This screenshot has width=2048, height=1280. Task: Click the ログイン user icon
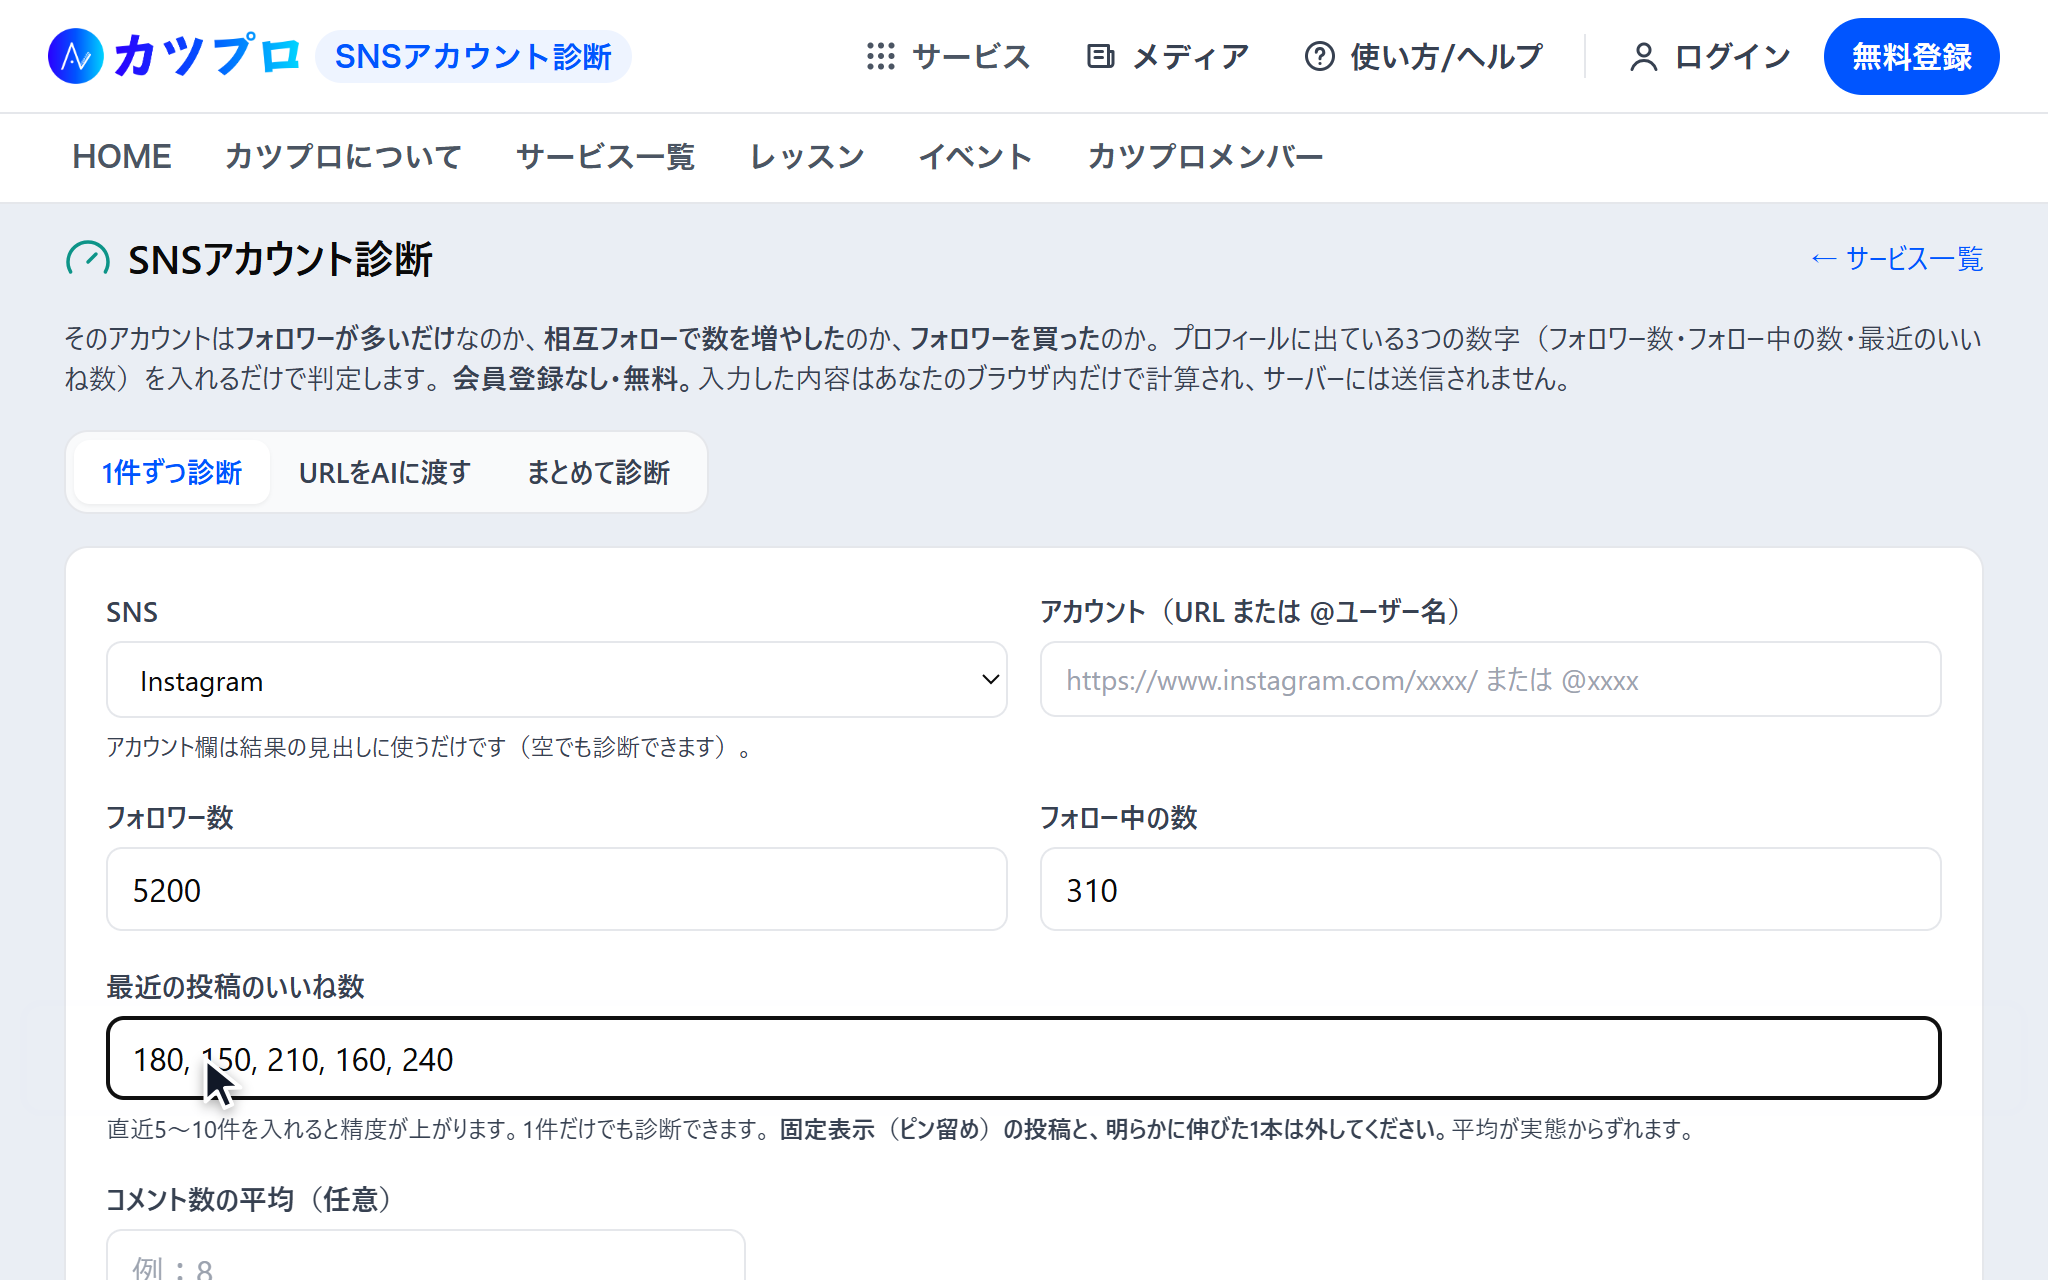[1643, 57]
